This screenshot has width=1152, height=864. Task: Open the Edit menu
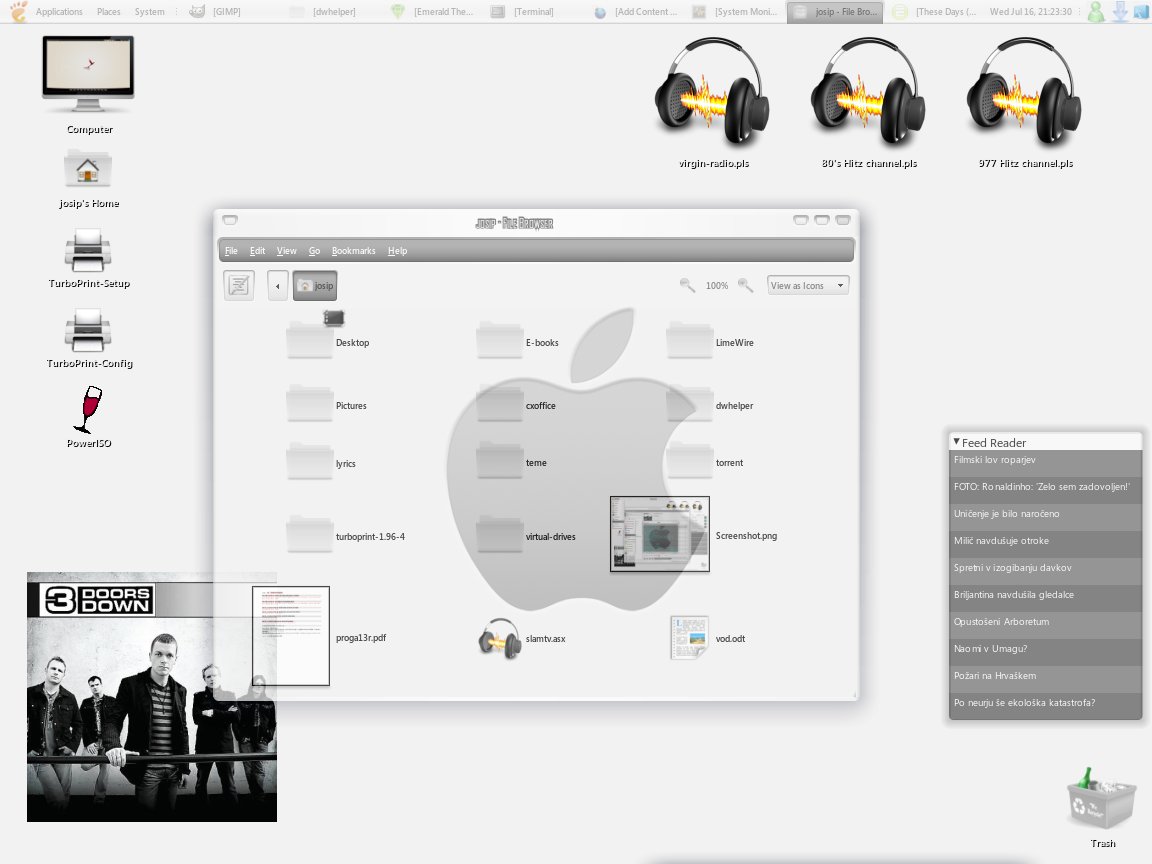[257, 251]
